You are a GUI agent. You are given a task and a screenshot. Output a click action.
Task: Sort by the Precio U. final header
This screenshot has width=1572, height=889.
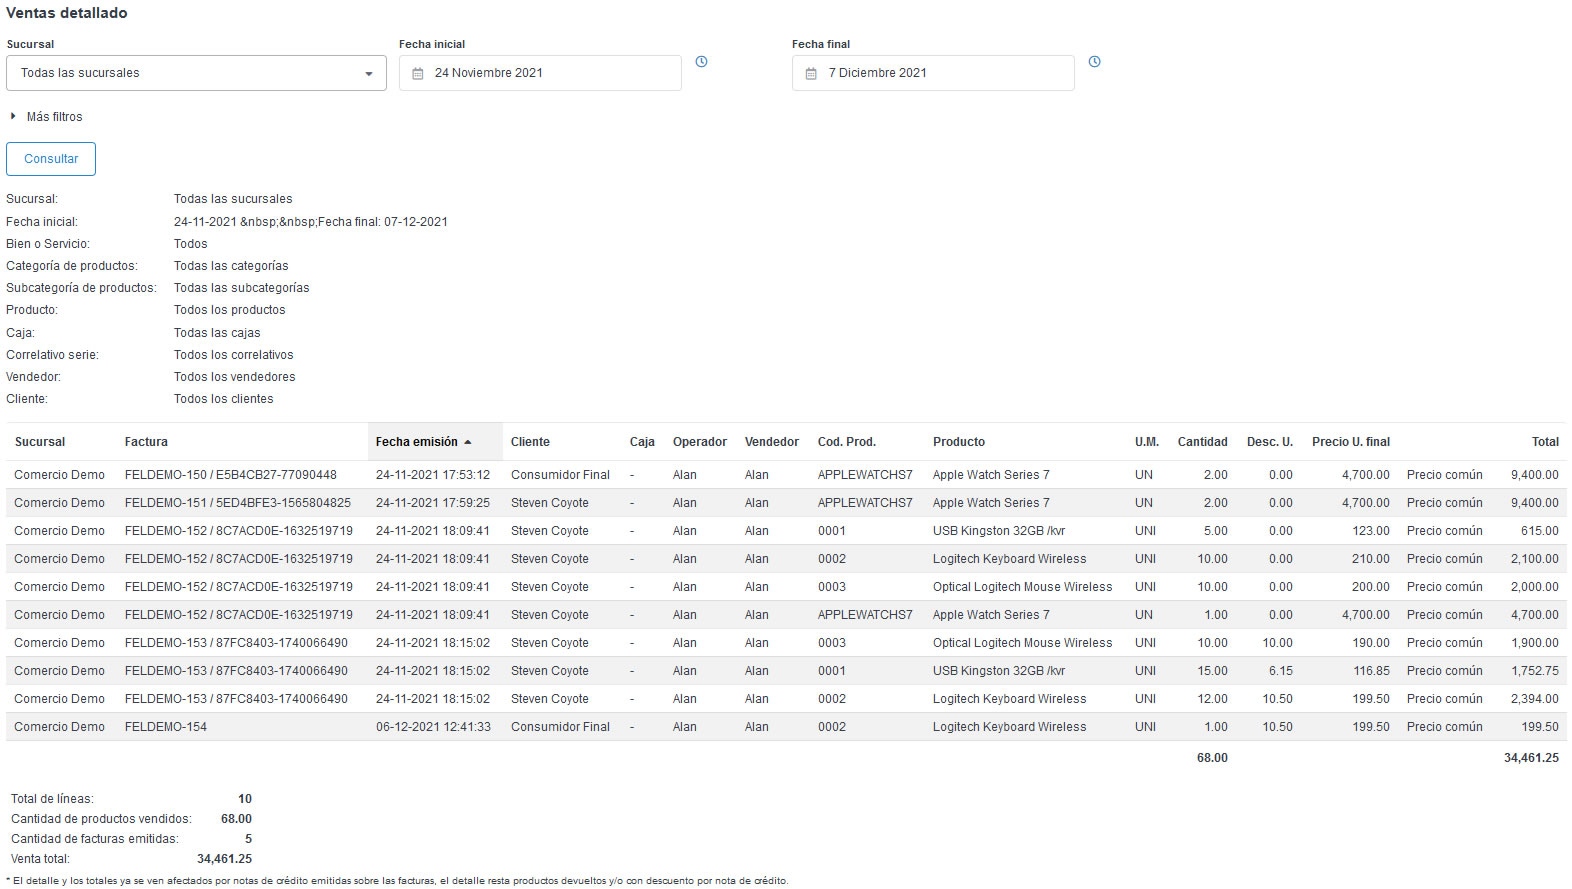(x=1350, y=442)
